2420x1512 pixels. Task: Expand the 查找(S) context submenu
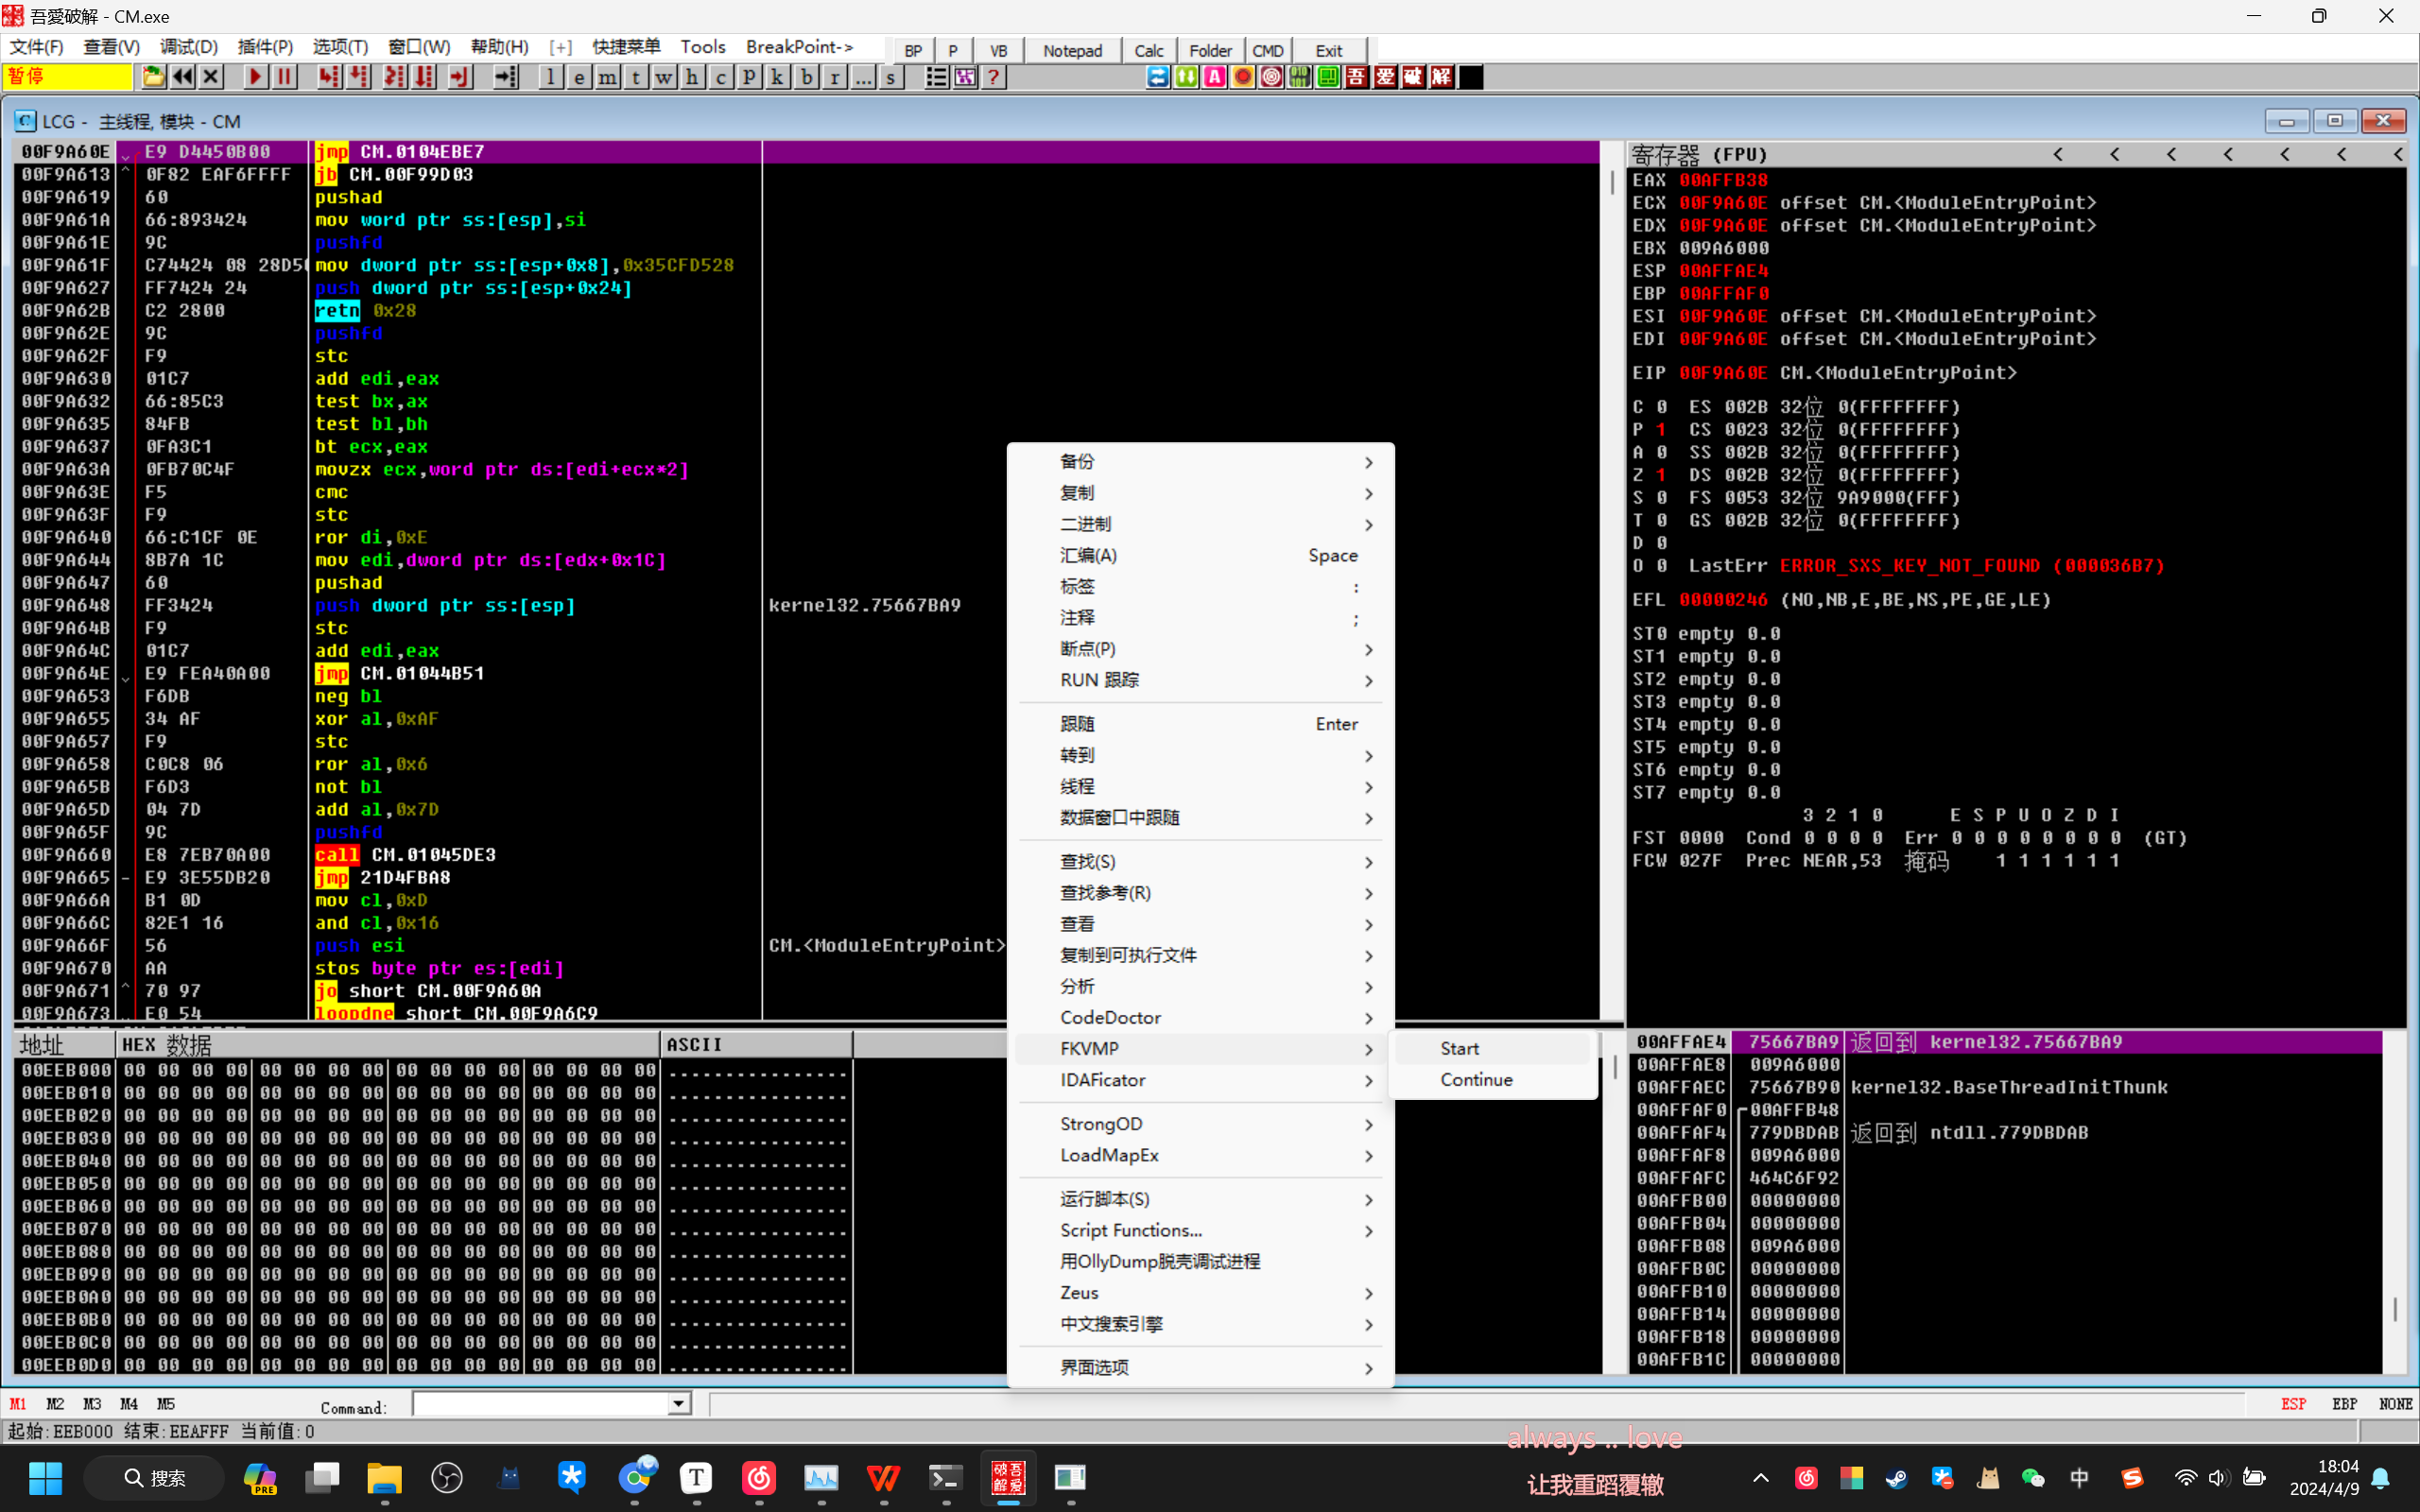(x=1200, y=862)
